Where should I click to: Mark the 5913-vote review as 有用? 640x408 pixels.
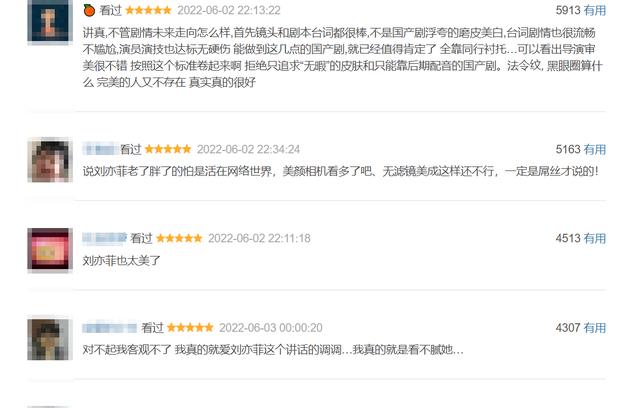(x=594, y=10)
